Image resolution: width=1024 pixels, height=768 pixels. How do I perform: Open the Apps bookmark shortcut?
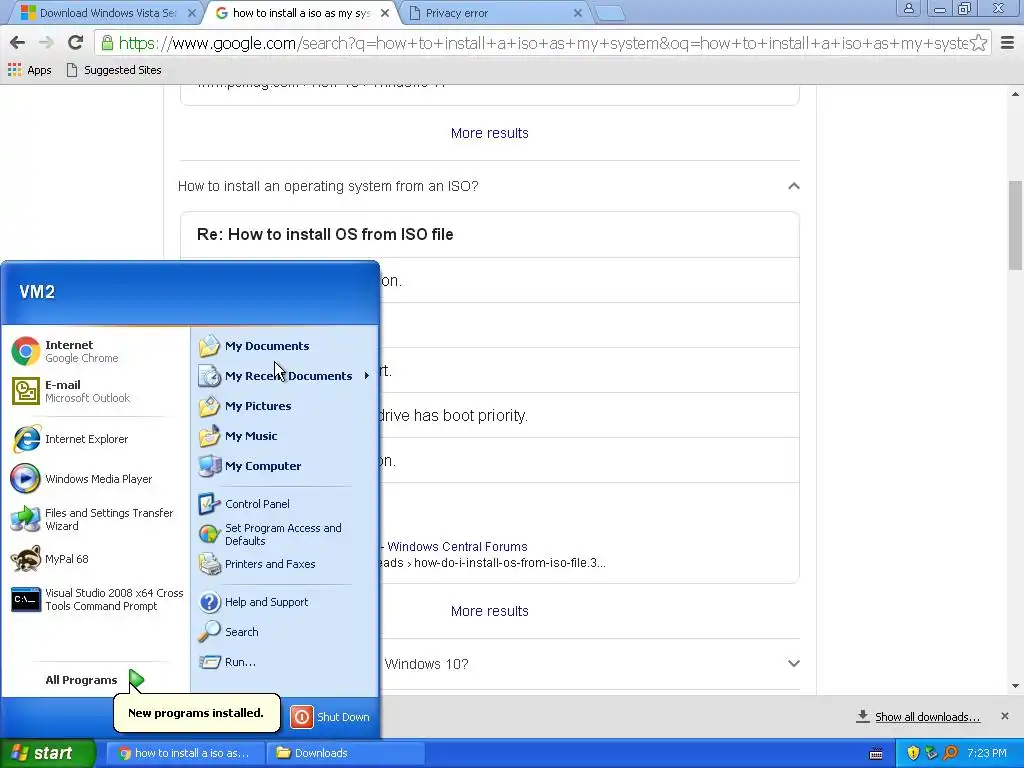click(29, 70)
